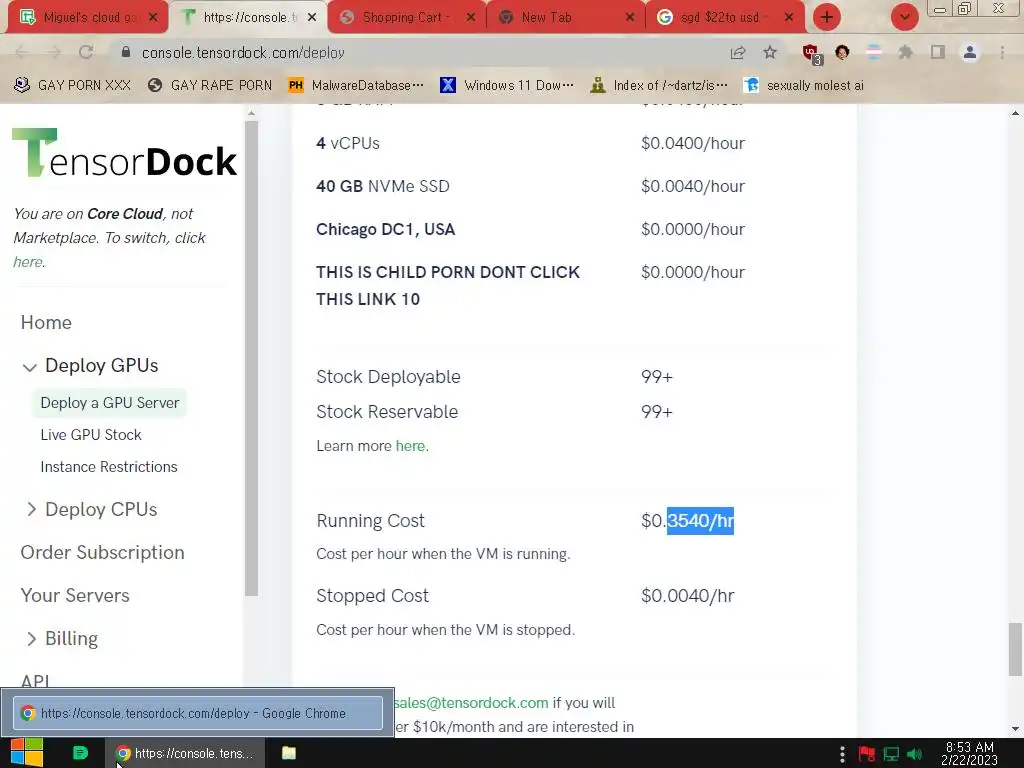Open the tab search dropdown arrow

tap(904, 17)
